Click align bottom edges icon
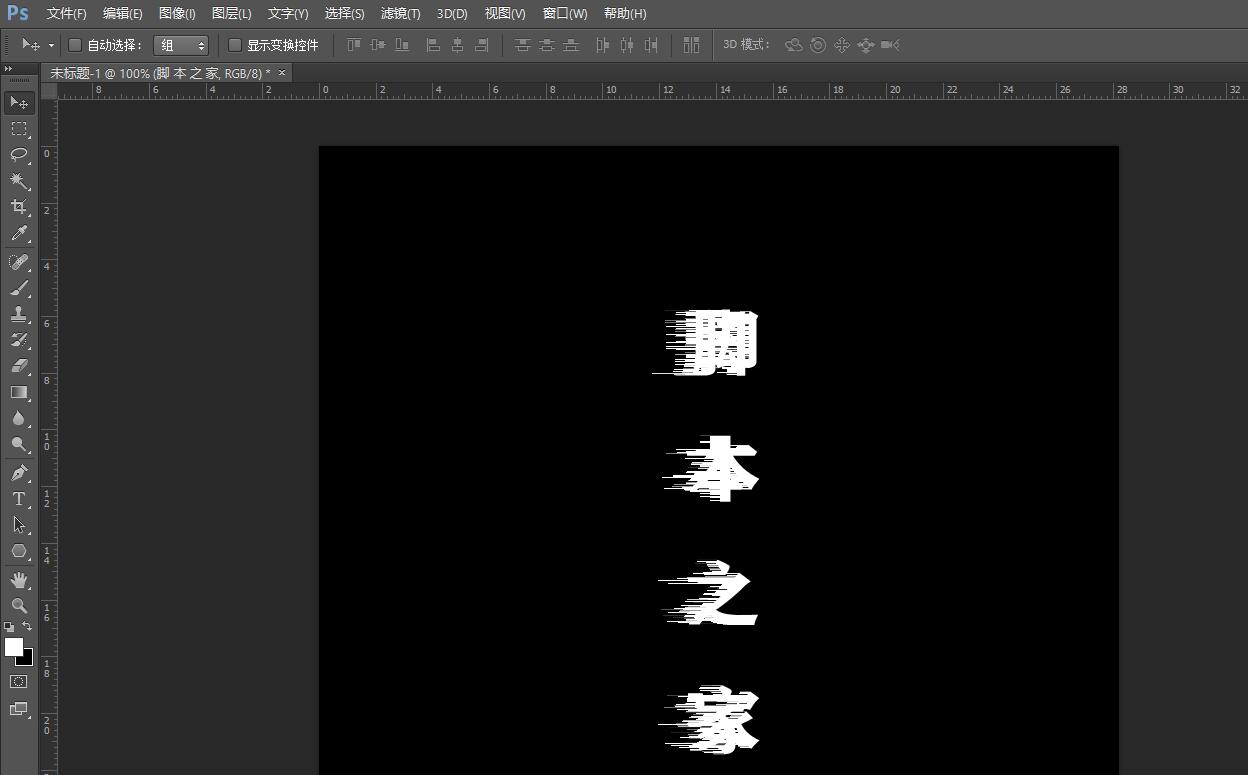 coord(402,45)
